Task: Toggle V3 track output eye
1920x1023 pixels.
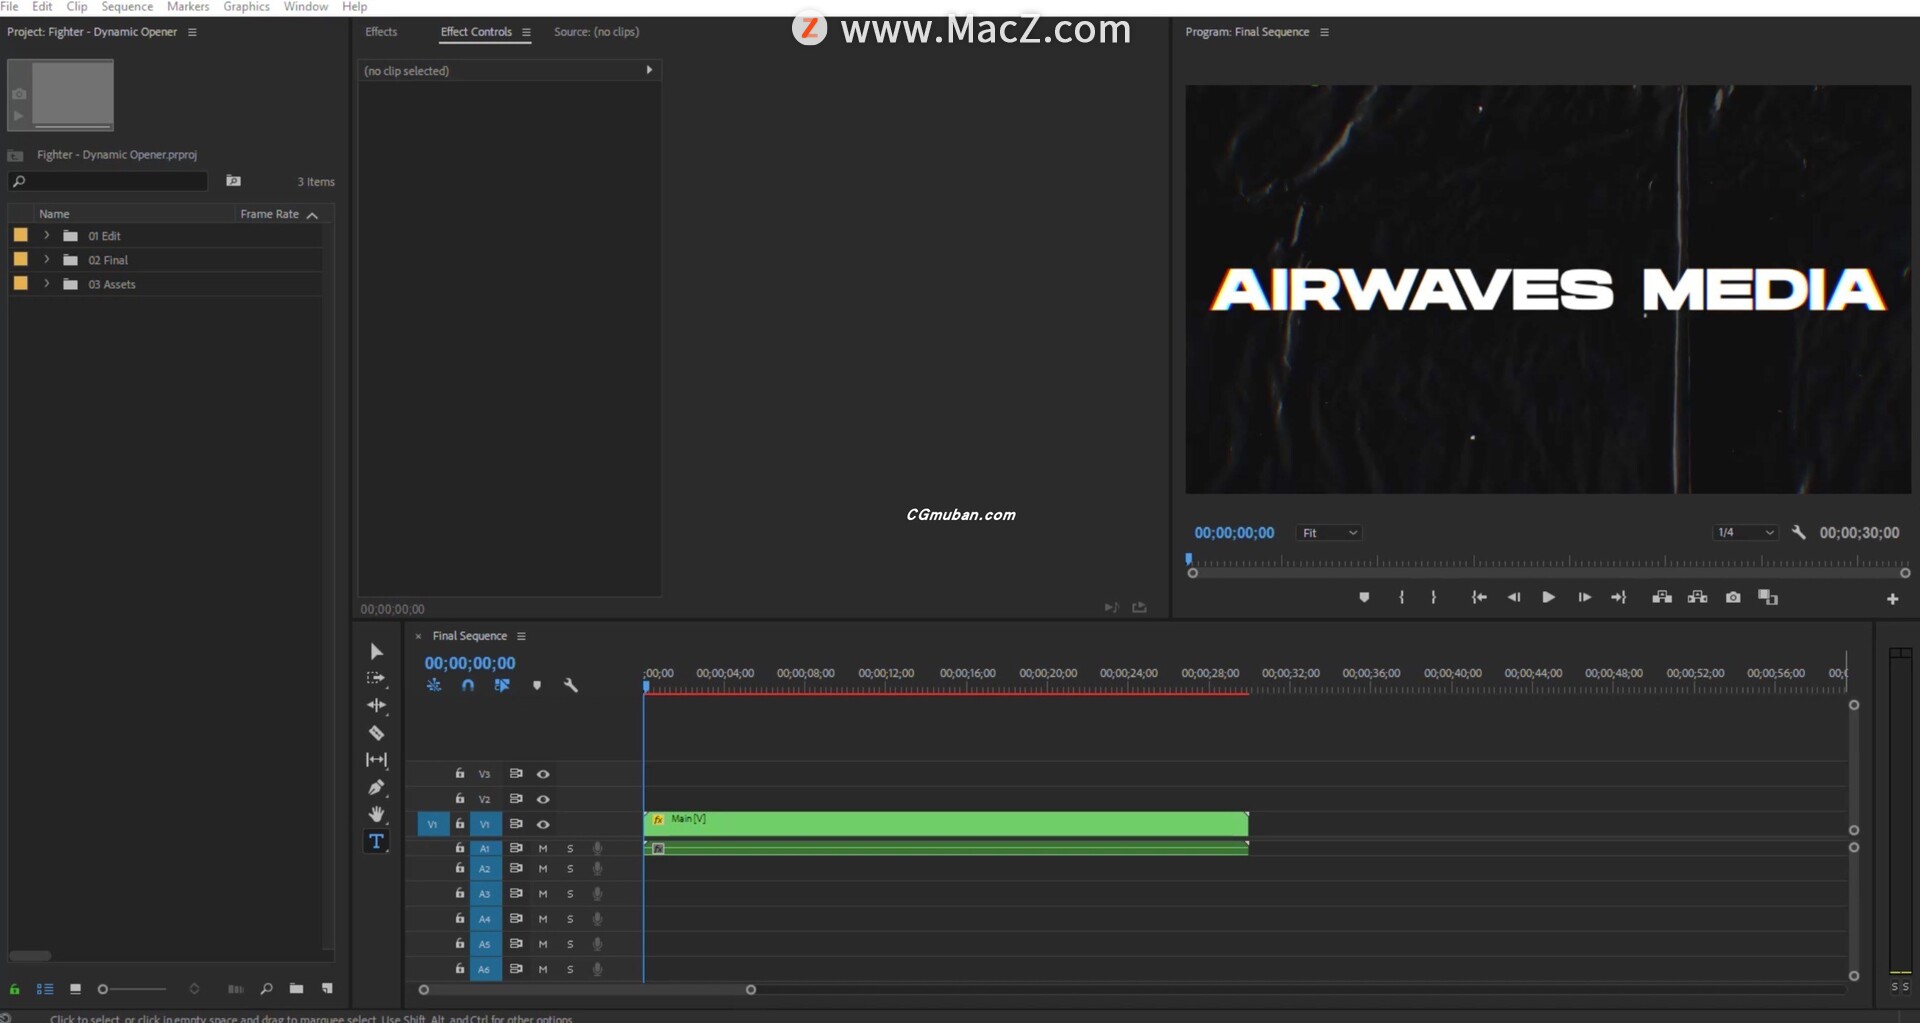Action: tap(543, 774)
